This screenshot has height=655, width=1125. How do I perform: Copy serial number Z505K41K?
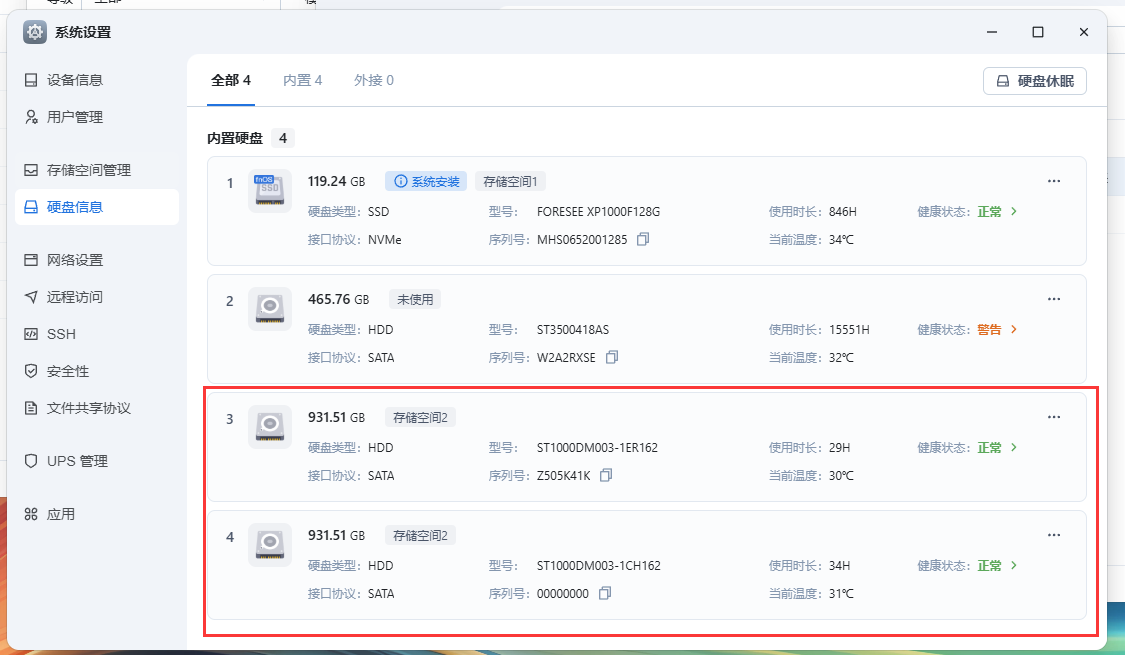click(606, 475)
